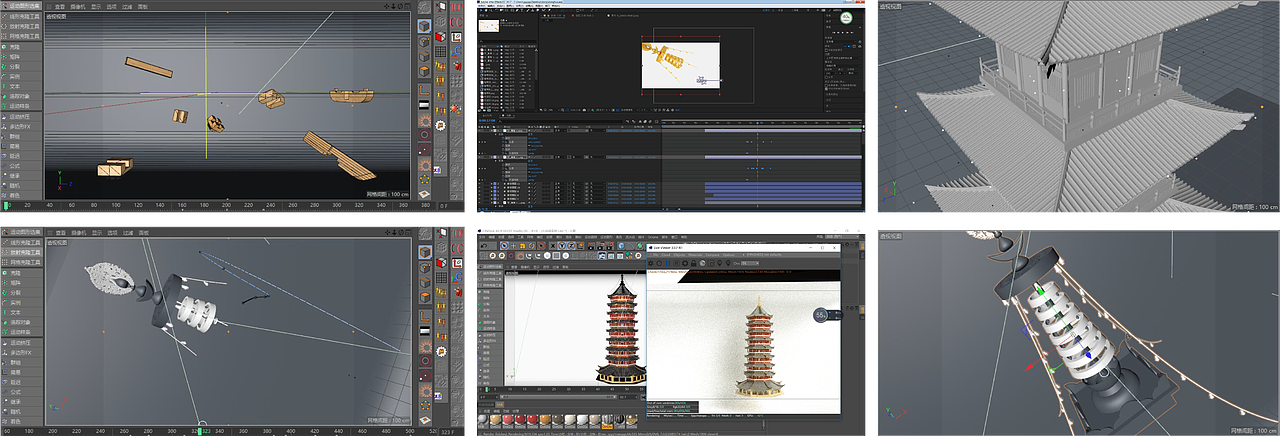The height and width of the screenshot is (436, 1280).
Task: Click the red TP icon in lantern-parts window
Action: [x=457, y=232]
